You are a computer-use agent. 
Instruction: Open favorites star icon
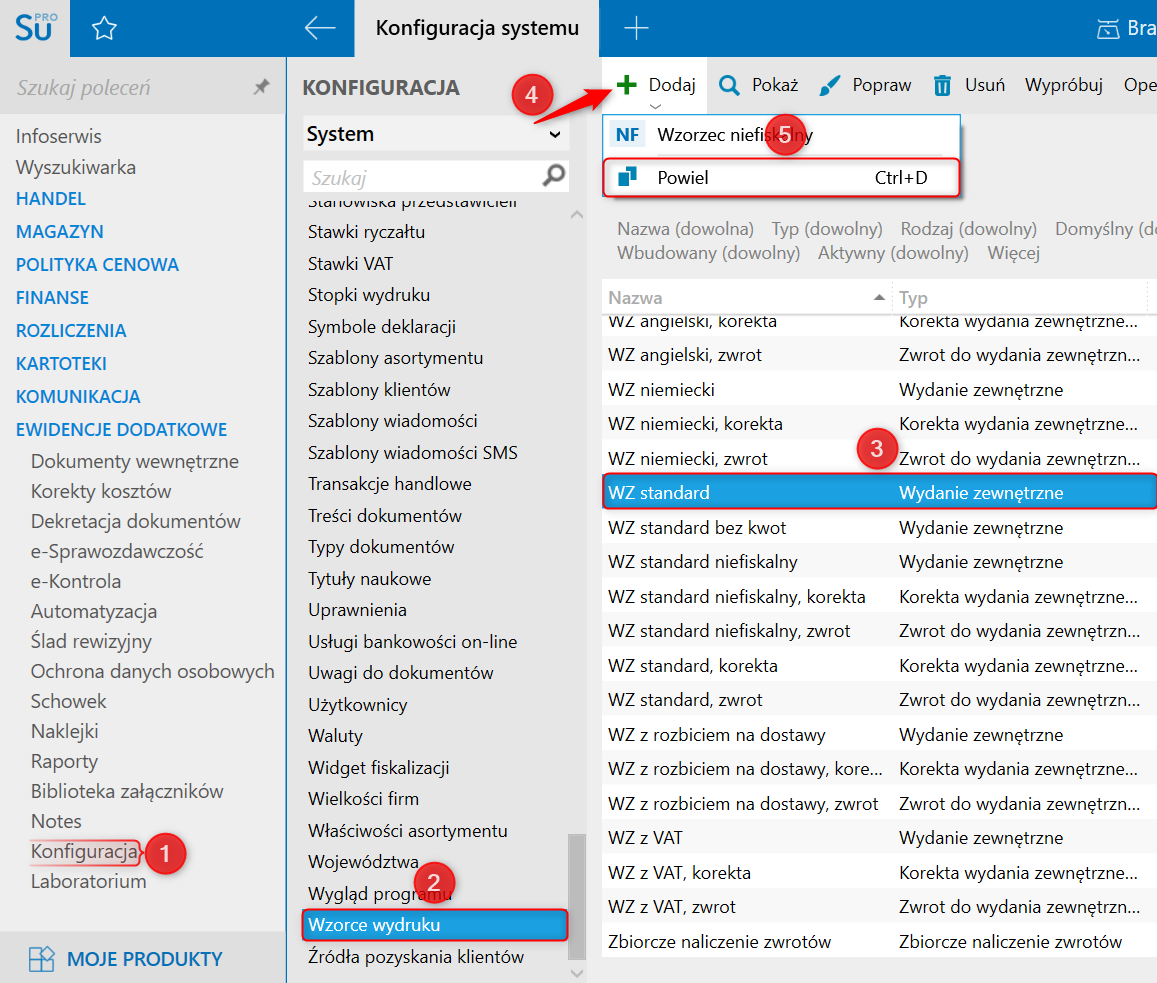104,29
